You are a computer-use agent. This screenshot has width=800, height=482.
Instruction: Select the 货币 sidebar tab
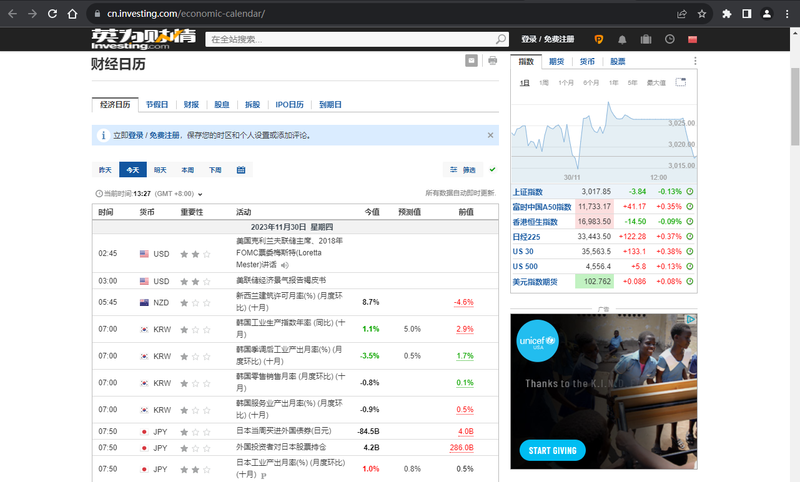587,61
